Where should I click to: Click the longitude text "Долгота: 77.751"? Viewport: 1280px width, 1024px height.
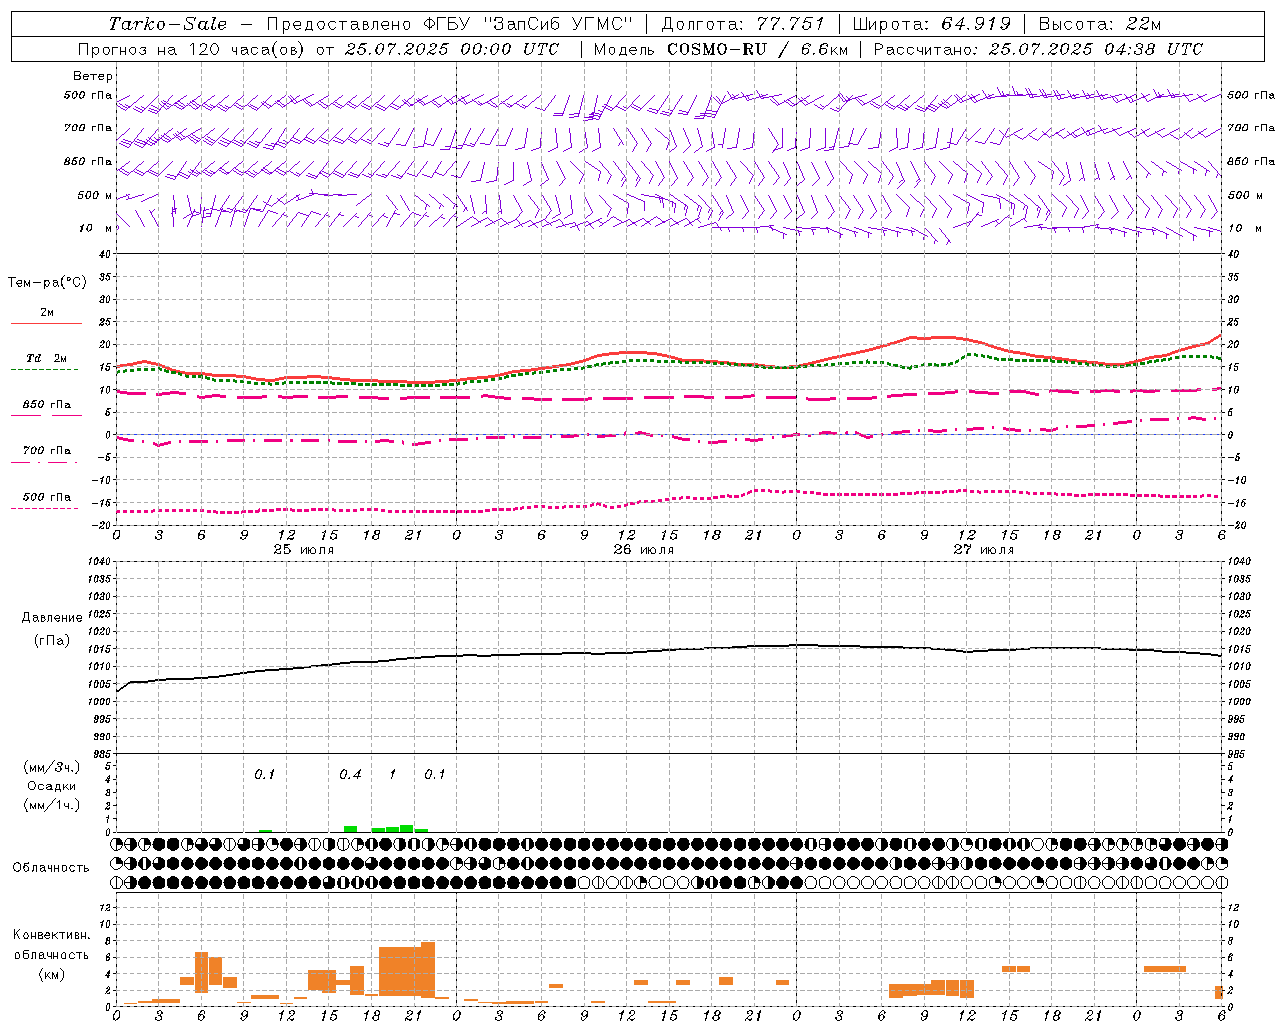(743, 24)
